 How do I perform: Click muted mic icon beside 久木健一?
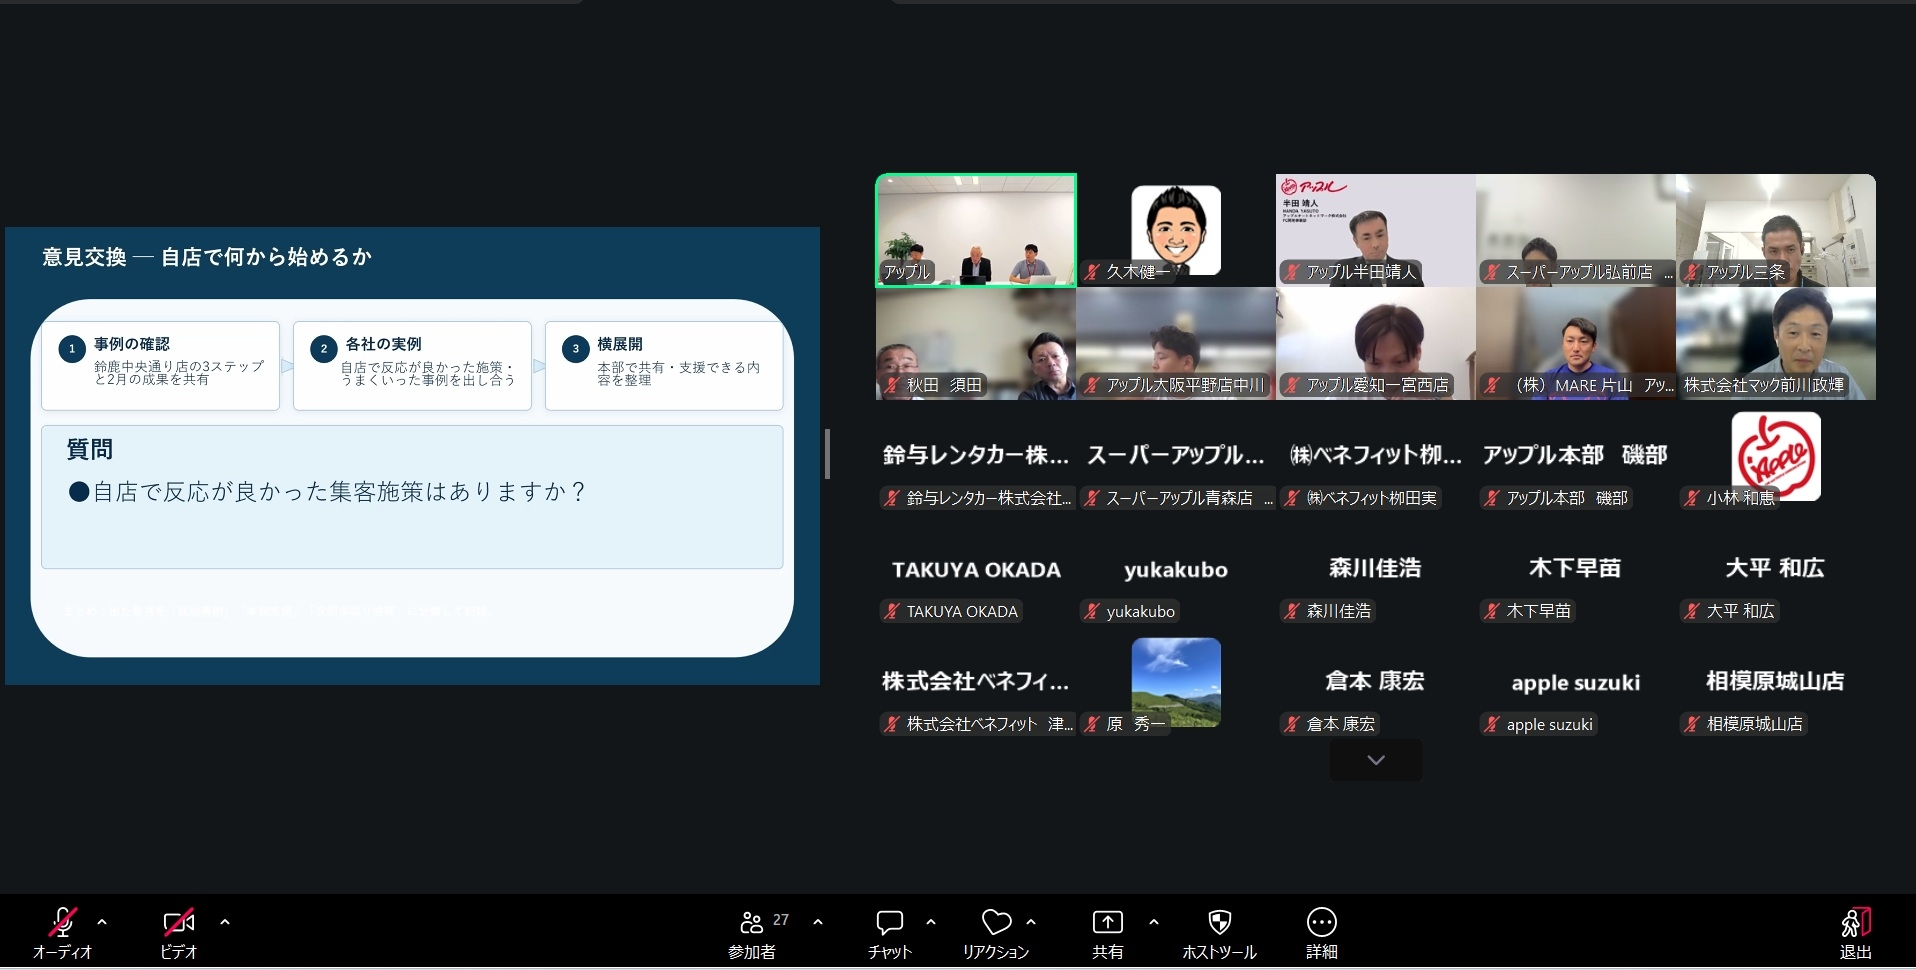1092,272
